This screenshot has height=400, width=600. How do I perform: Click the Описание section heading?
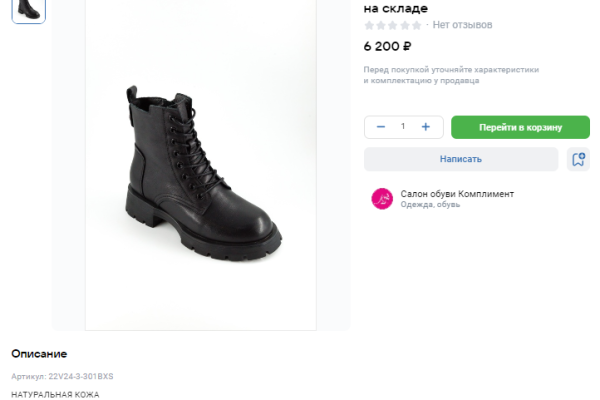click(x=39, y=354)
